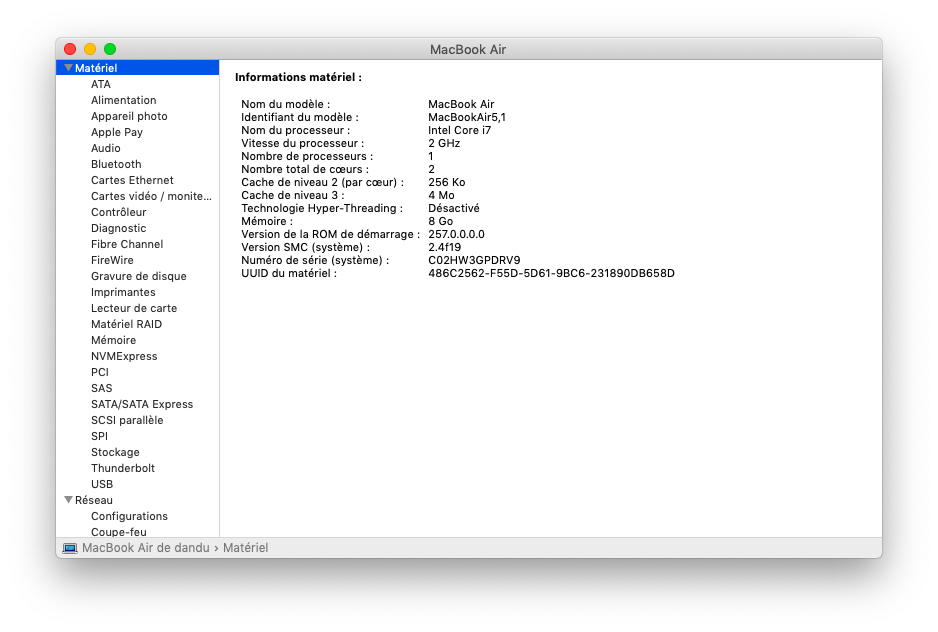Select Apple Pay entry
The image size is (938, 632).
(x=117, y=132)
